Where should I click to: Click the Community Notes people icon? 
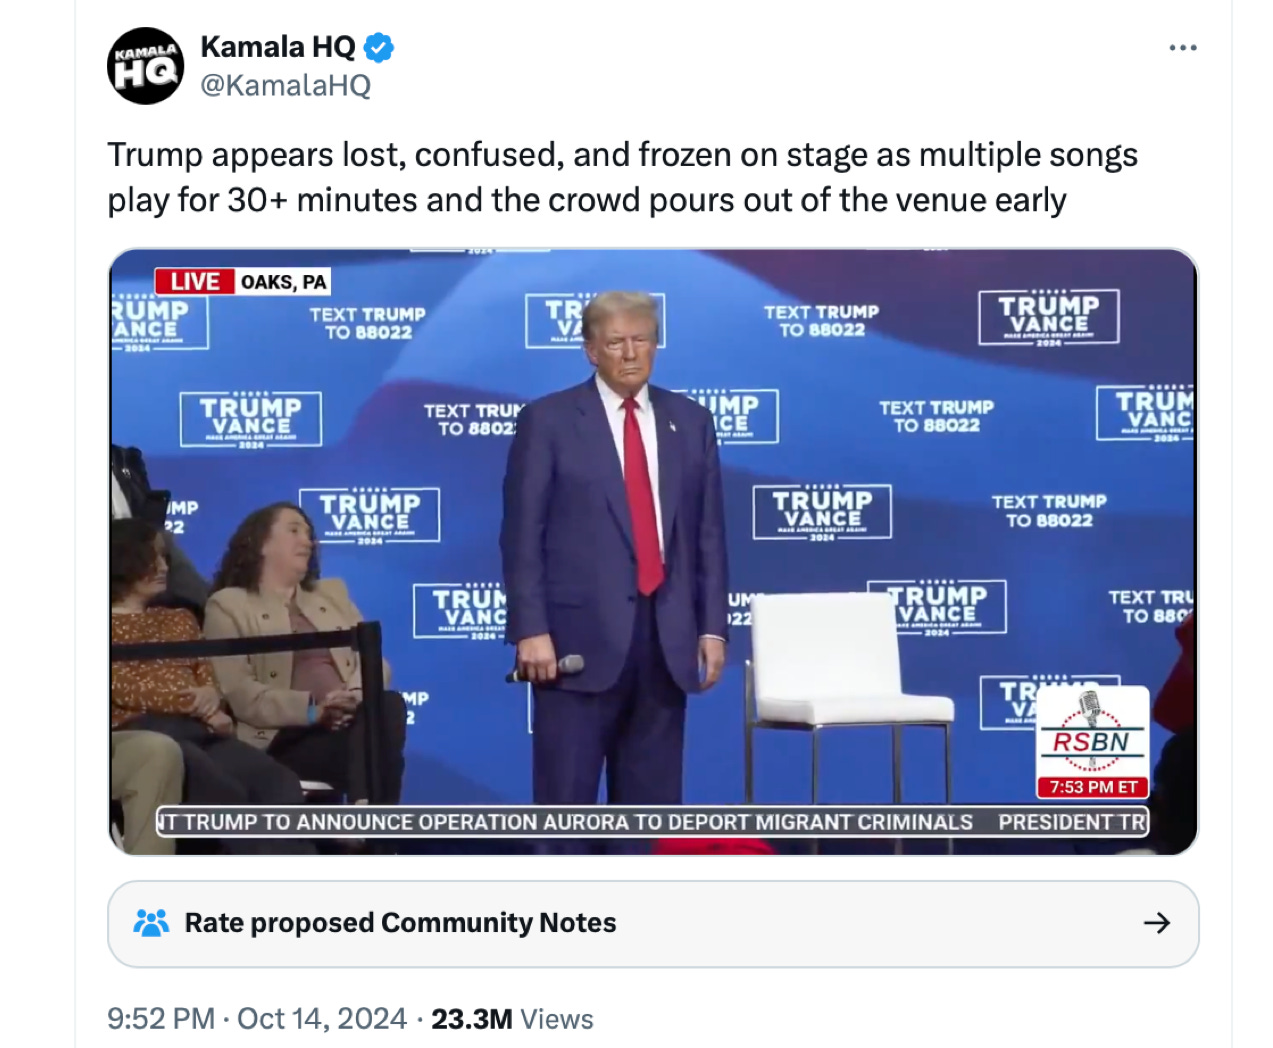[x=151, y=923]
